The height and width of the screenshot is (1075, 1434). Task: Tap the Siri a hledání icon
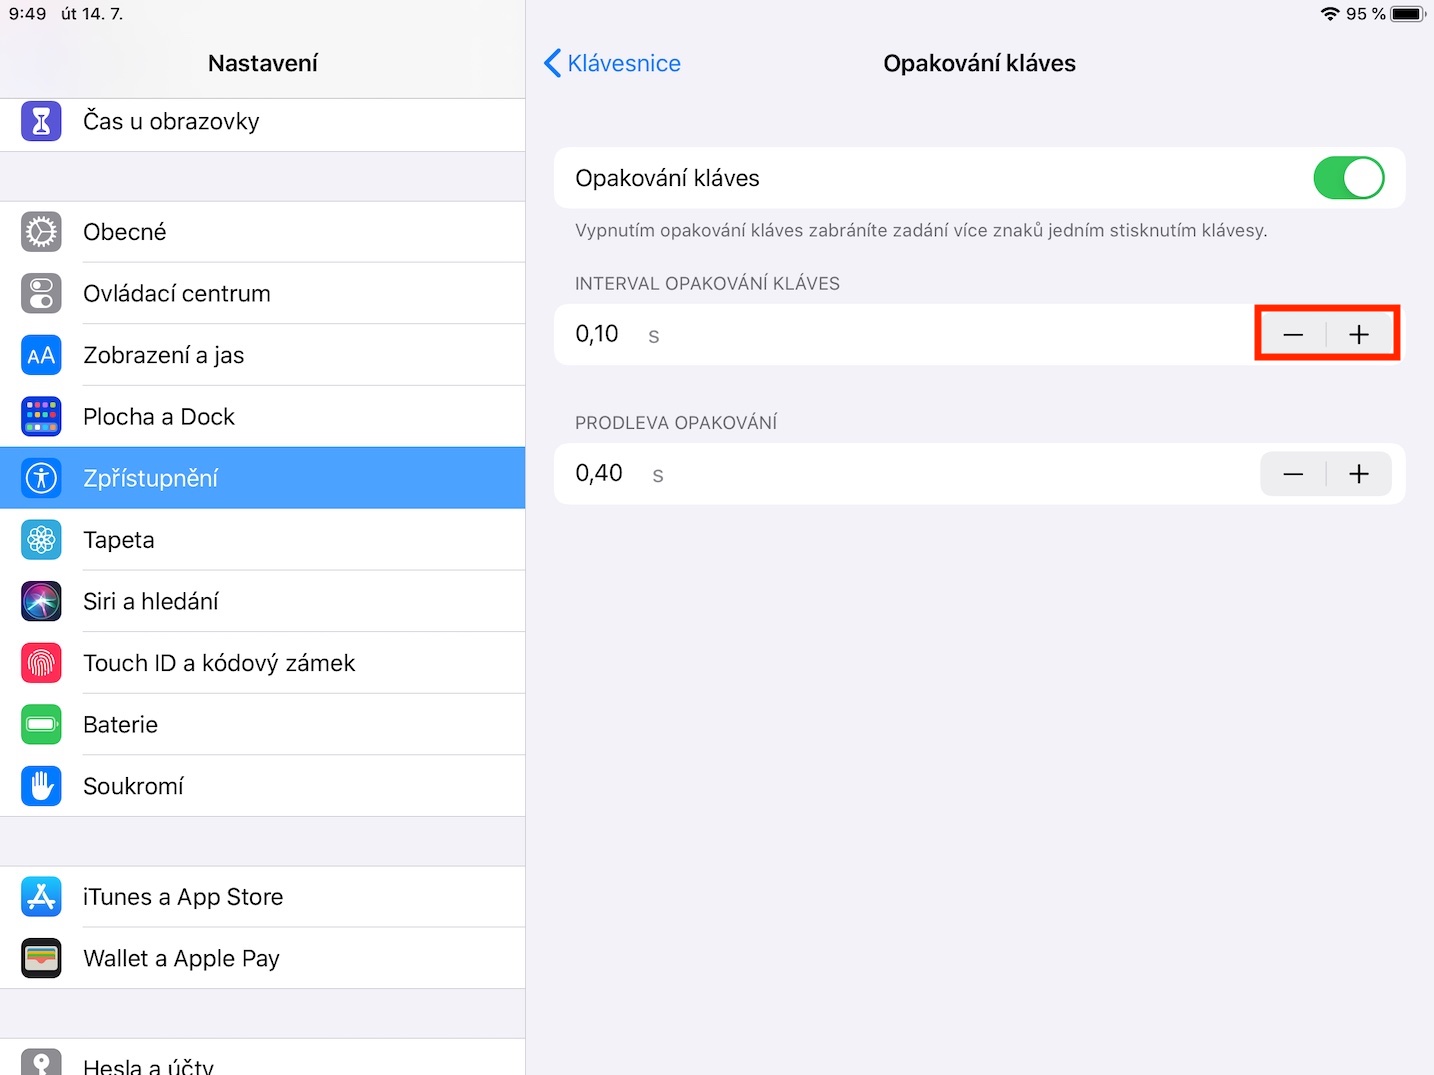[41, 602]
